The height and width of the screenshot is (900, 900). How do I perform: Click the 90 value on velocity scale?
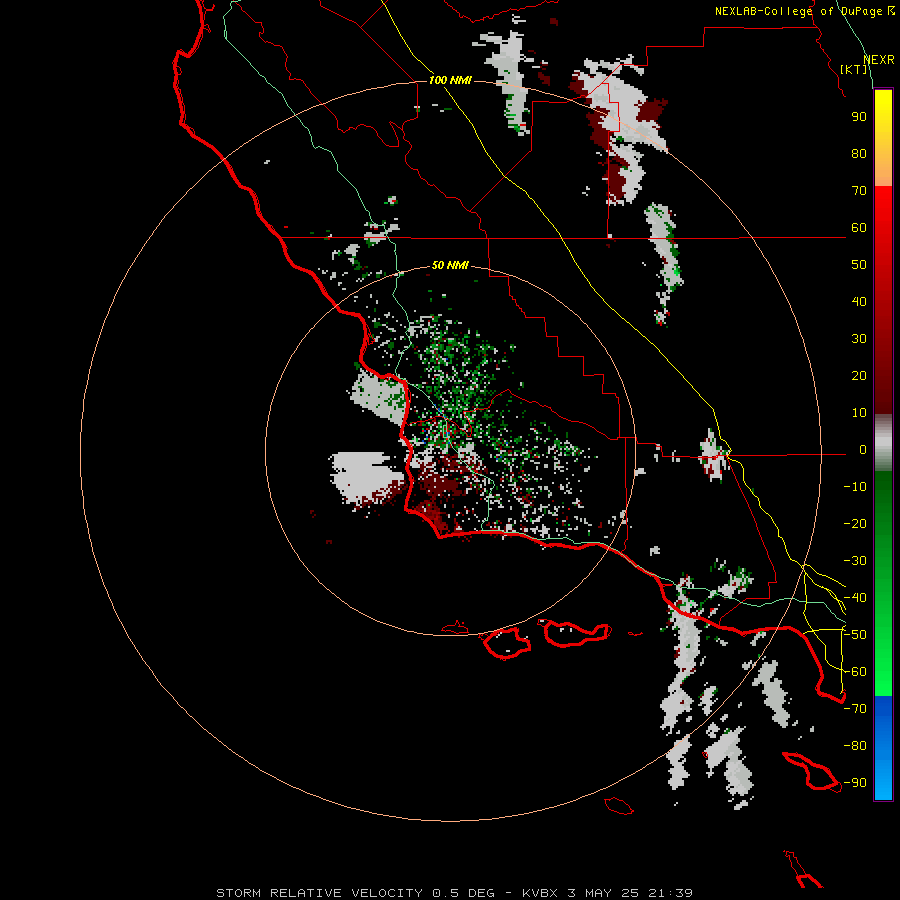click(x=859, y=117)
